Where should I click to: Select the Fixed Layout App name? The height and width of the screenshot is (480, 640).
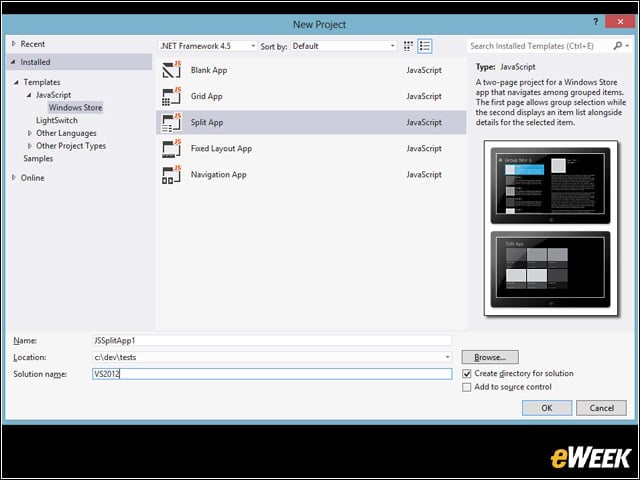point(221,148)
